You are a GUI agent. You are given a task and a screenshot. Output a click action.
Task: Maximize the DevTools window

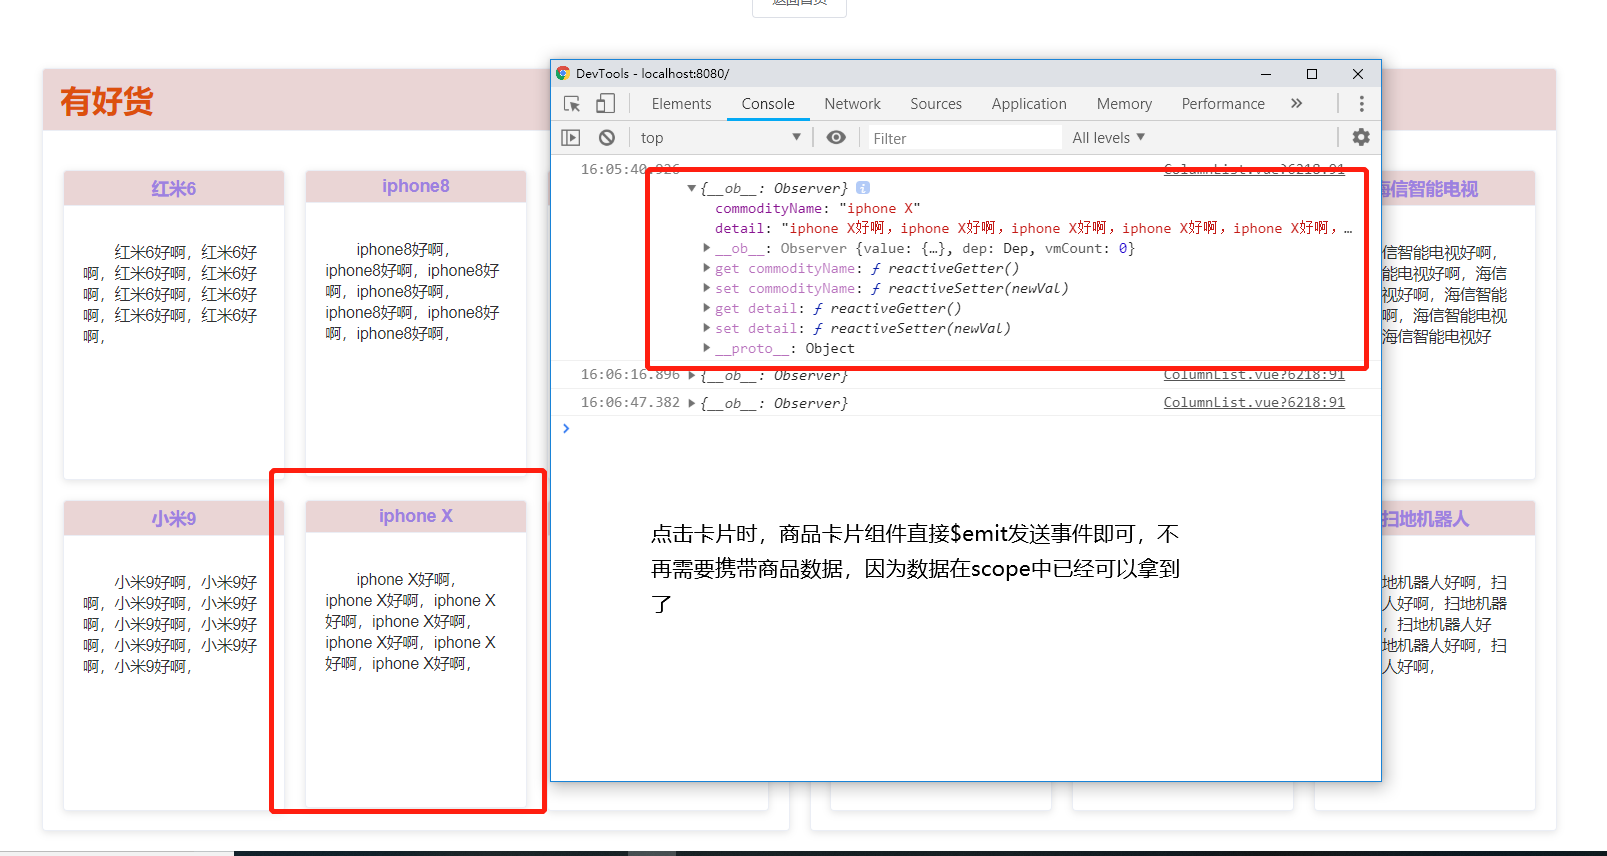click(x=1312, y=74)
